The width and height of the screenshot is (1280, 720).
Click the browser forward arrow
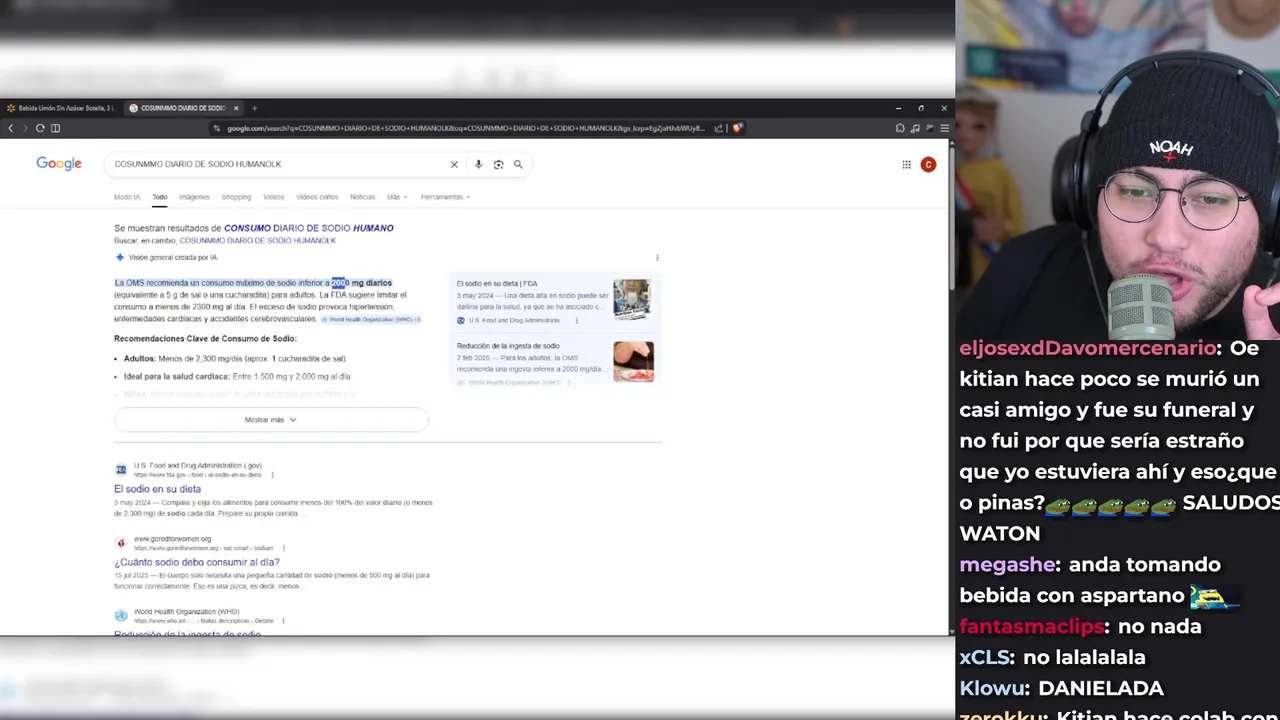click(25, 128)
